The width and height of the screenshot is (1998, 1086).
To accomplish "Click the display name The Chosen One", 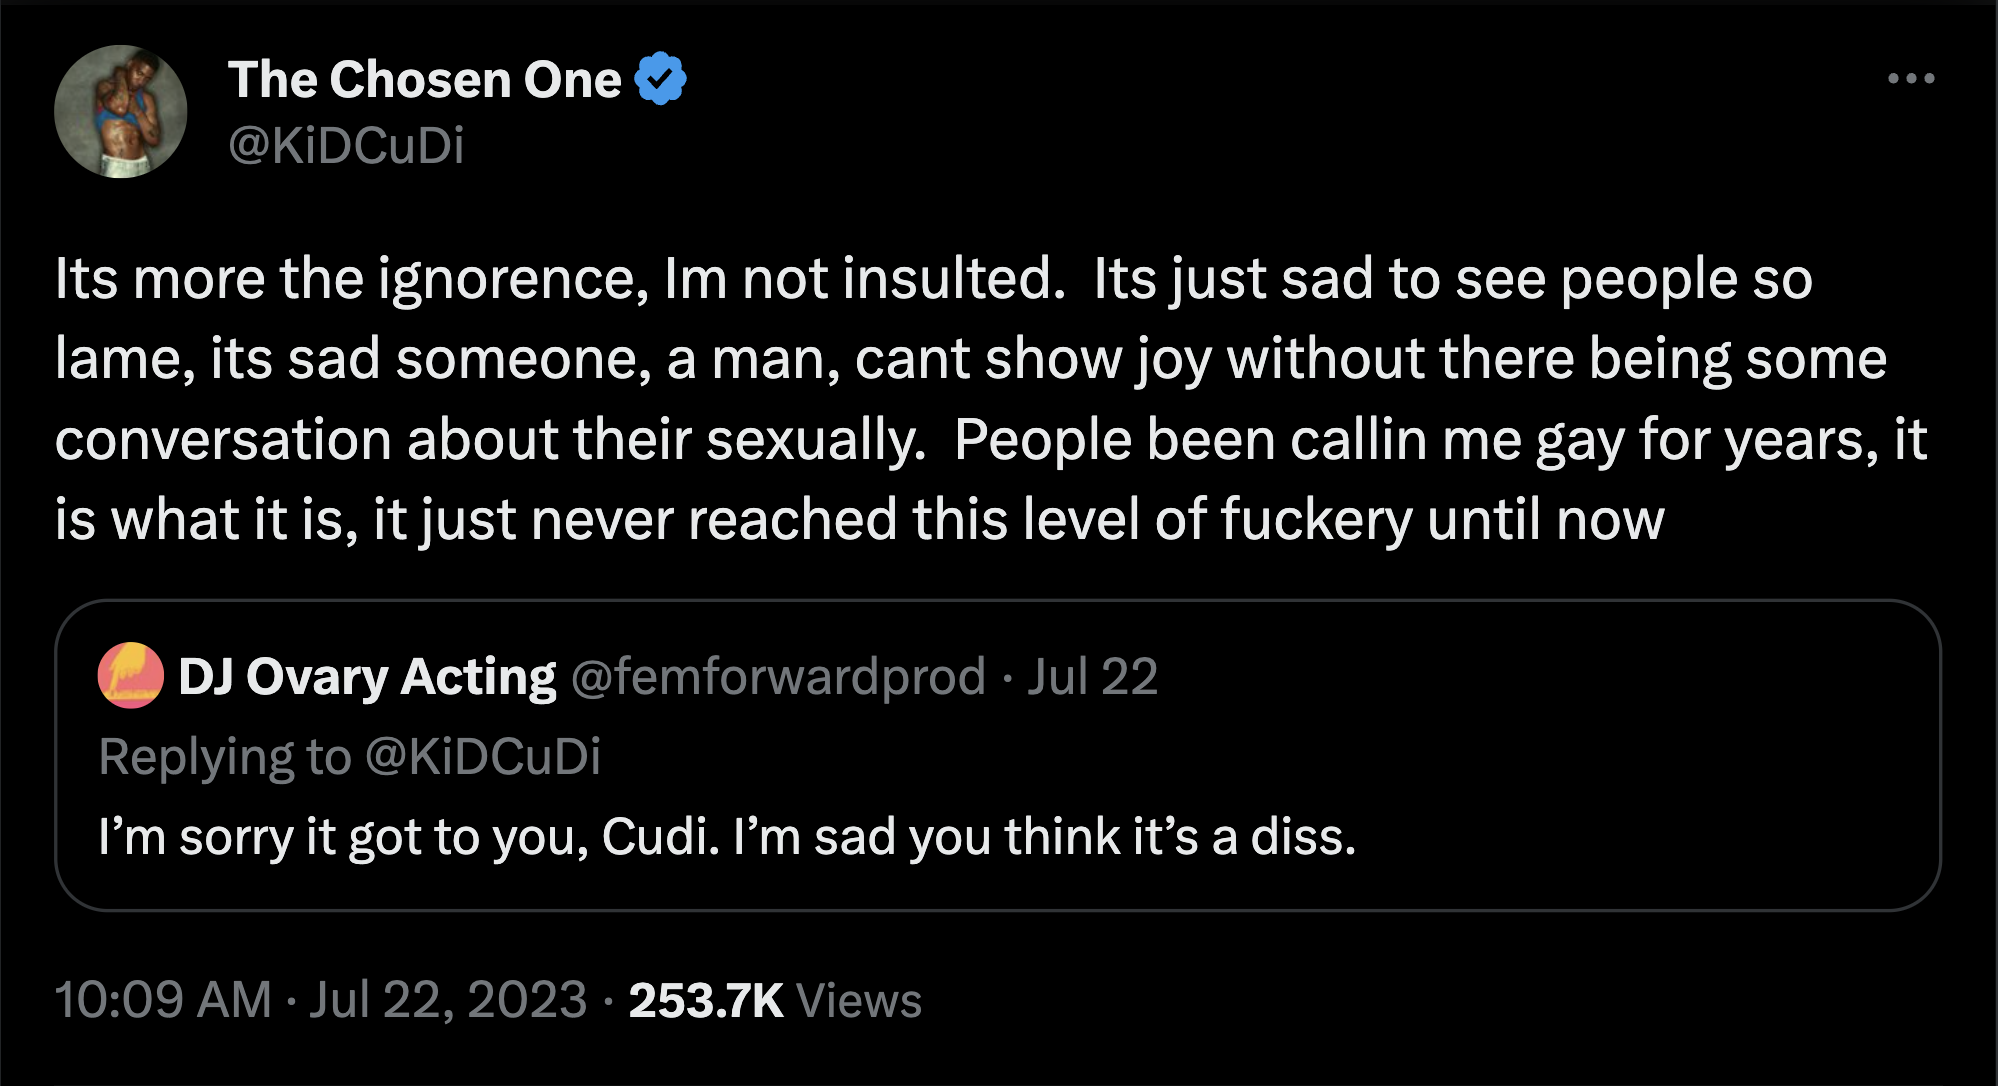I will click(x=421, y=79).
